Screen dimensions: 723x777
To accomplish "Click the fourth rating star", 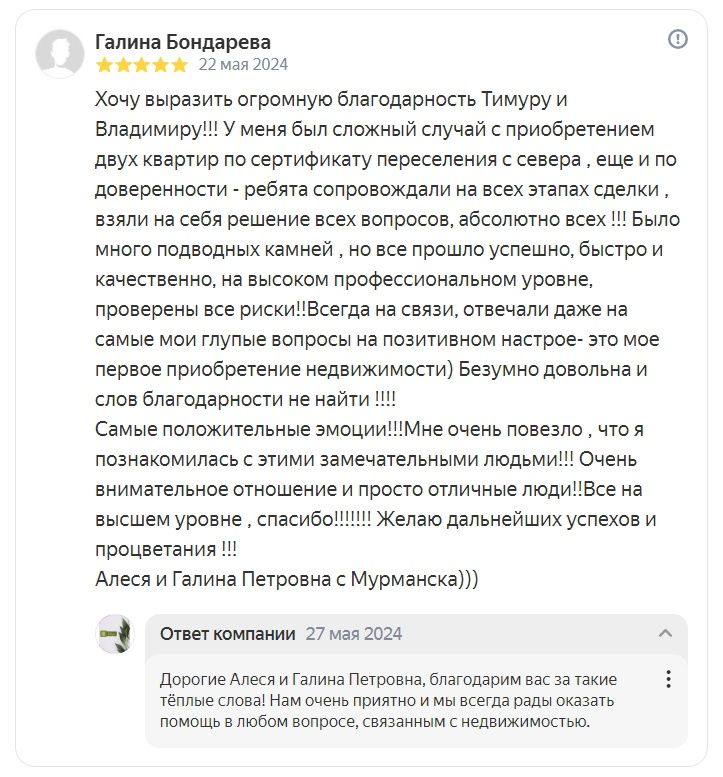I will tap(161, 65).
